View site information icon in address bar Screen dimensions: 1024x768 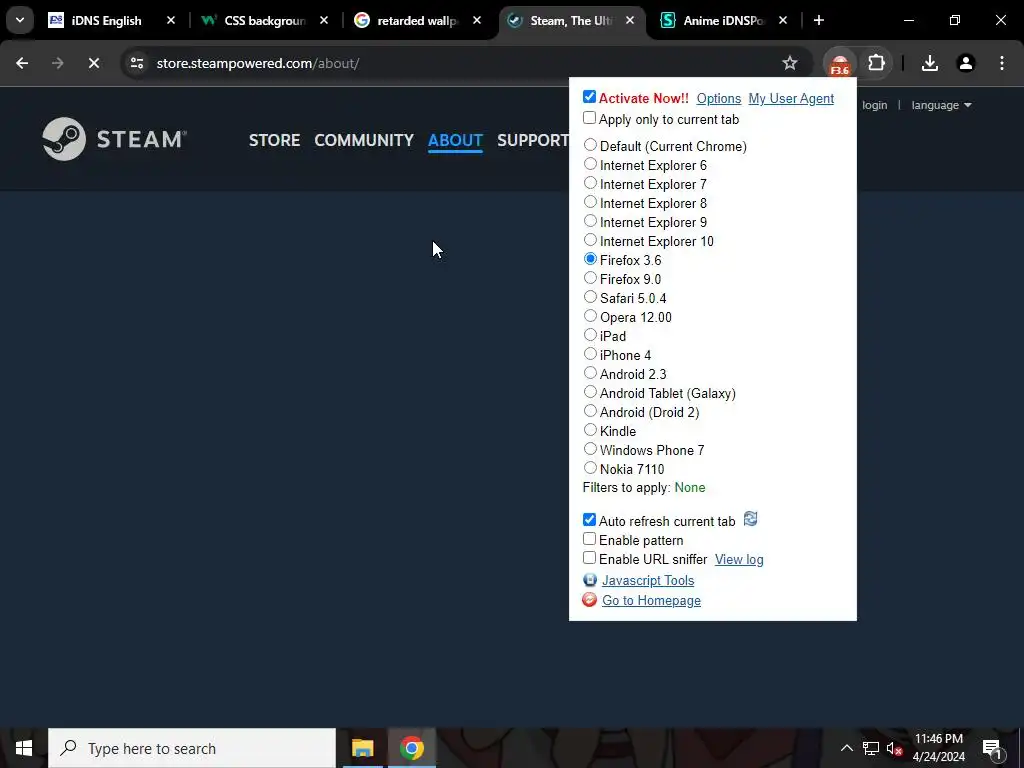coord(136,63)
